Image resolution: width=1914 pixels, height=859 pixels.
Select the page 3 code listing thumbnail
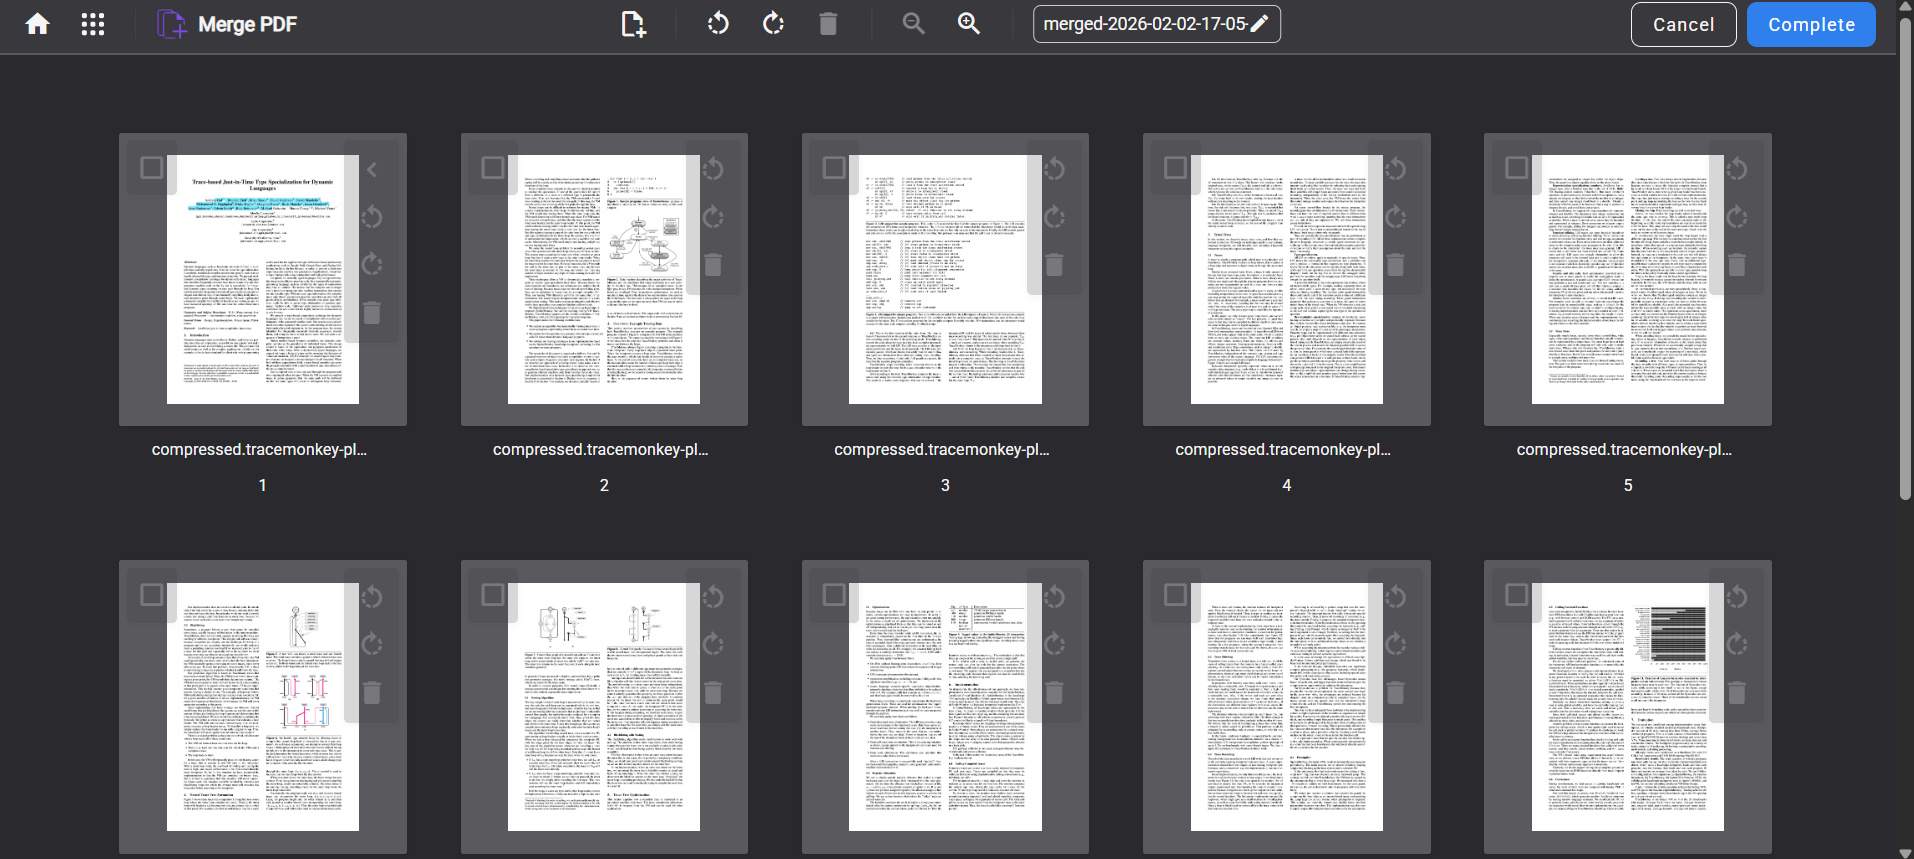[945, 279]
